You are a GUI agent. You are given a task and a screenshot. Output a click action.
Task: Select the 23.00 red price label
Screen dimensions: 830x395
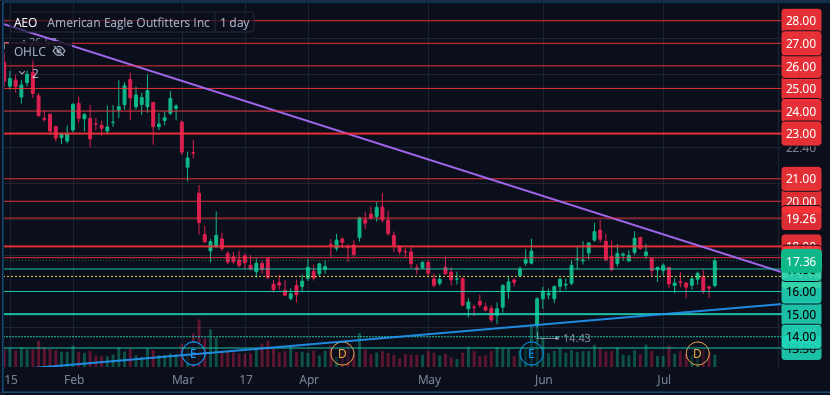[801, 133]
